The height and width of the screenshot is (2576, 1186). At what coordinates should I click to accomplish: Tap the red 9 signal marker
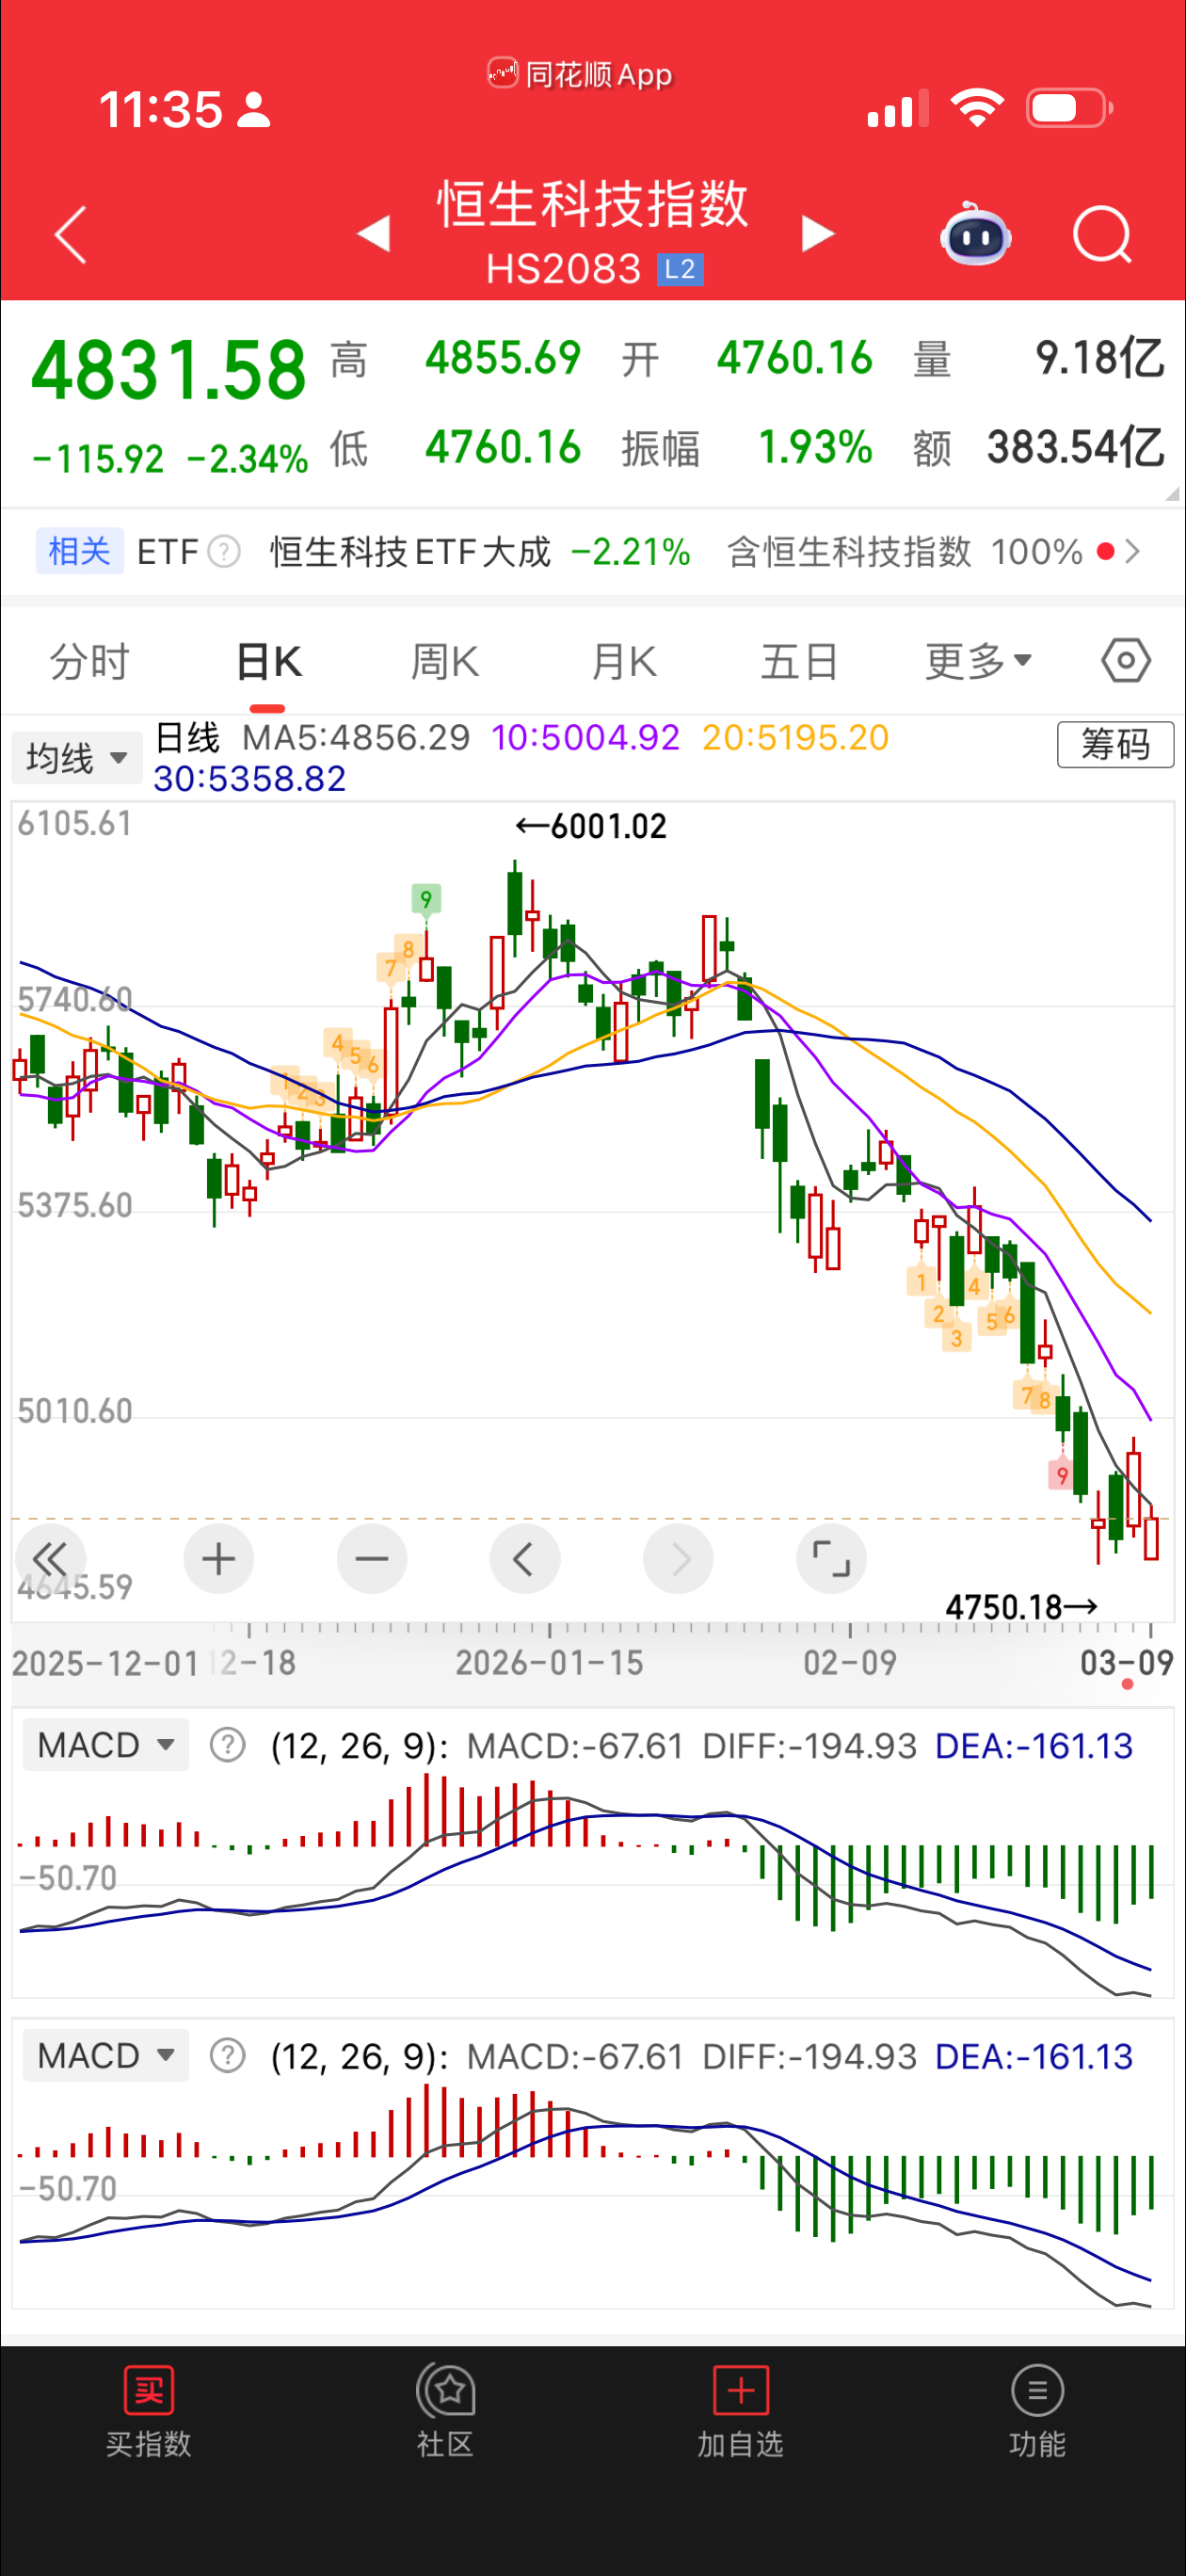(x=1061, y=1475)
